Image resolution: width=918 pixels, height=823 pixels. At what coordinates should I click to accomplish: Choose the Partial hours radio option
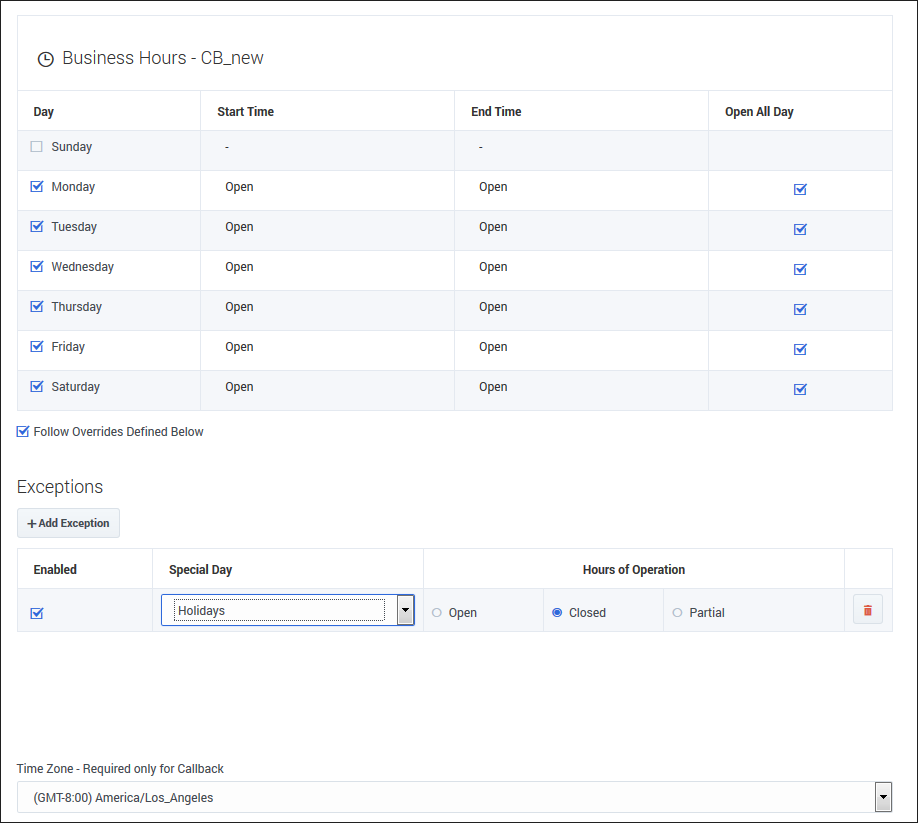(x=677, y=613)
